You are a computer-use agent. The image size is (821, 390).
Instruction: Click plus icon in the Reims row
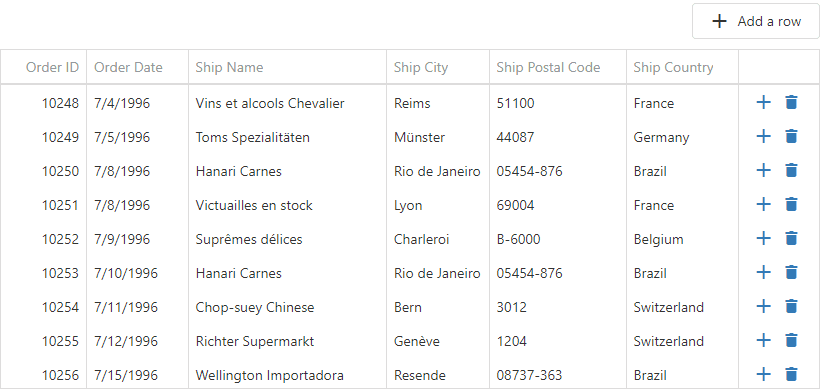tap(764, 103)
